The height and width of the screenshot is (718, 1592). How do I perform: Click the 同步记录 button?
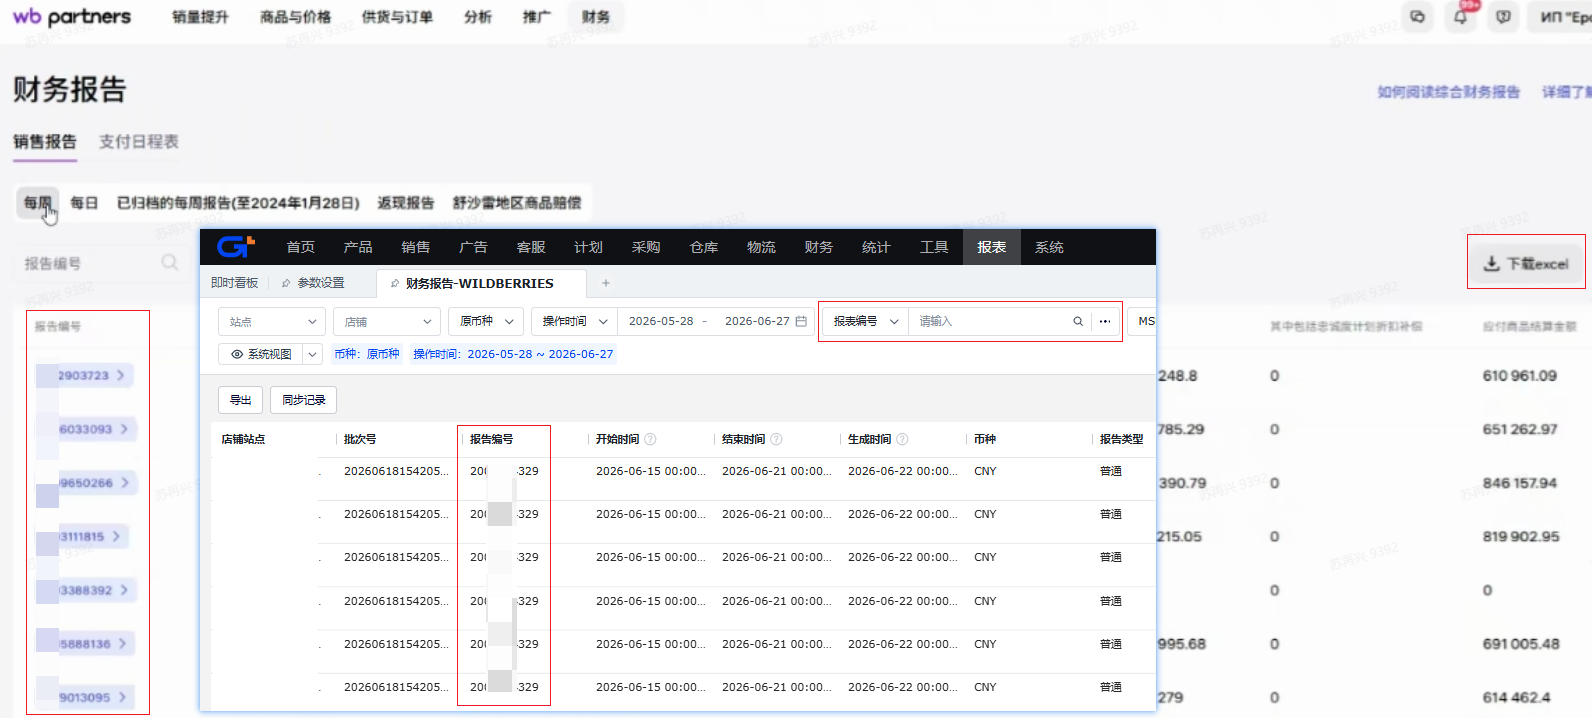[x=304, y=400]
